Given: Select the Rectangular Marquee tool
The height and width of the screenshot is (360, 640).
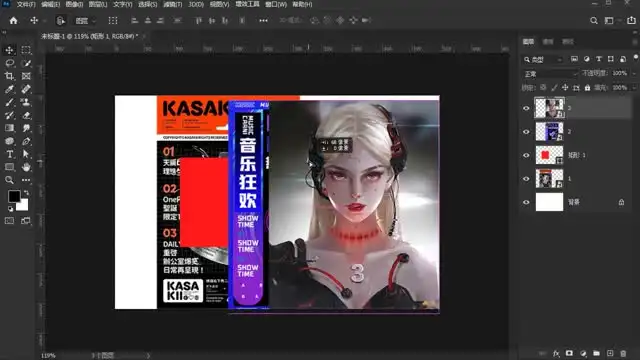Looking at the screenshot, I should tap(26, 50).
